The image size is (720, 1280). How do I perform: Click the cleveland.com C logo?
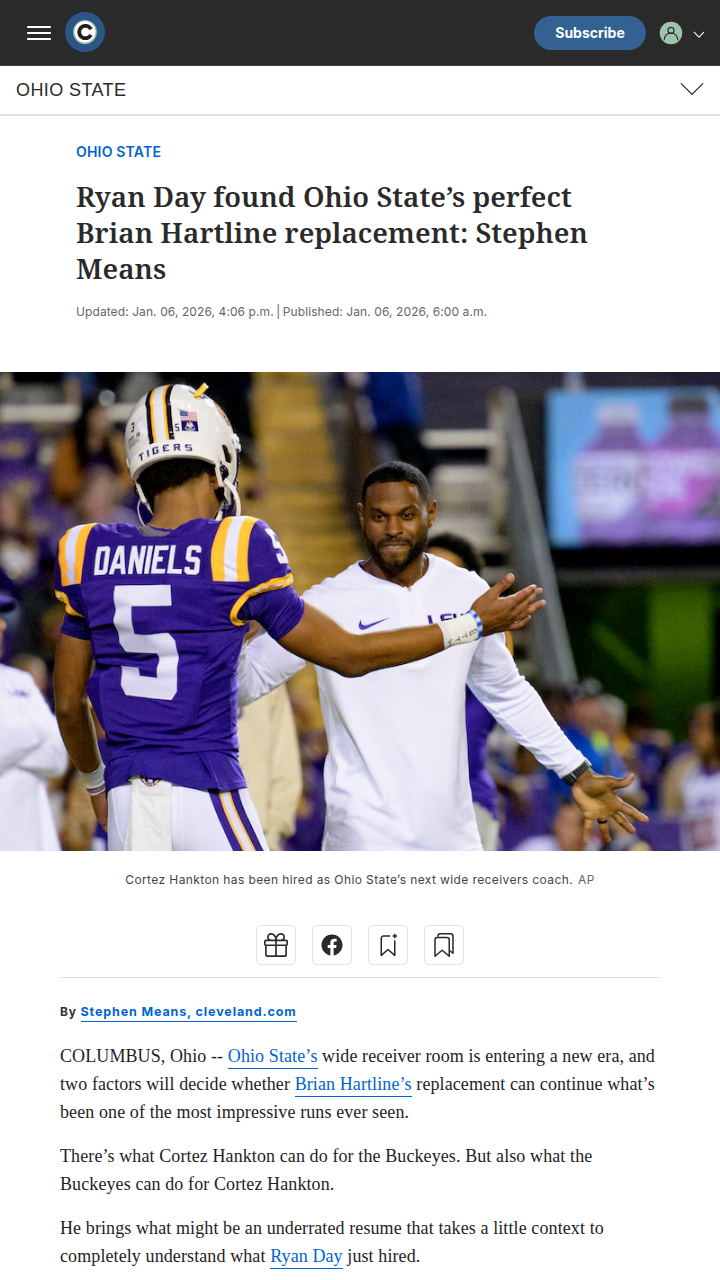[85, 33]
